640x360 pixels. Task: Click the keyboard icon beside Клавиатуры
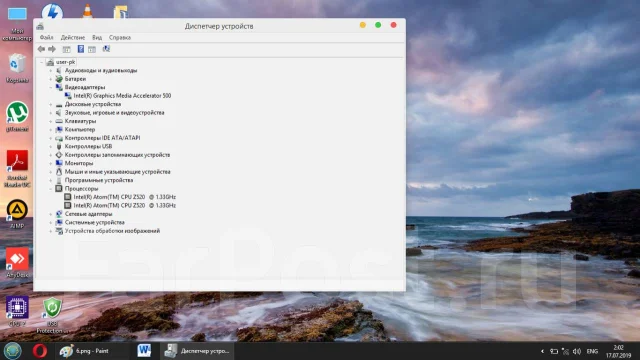tap(59, 121)
